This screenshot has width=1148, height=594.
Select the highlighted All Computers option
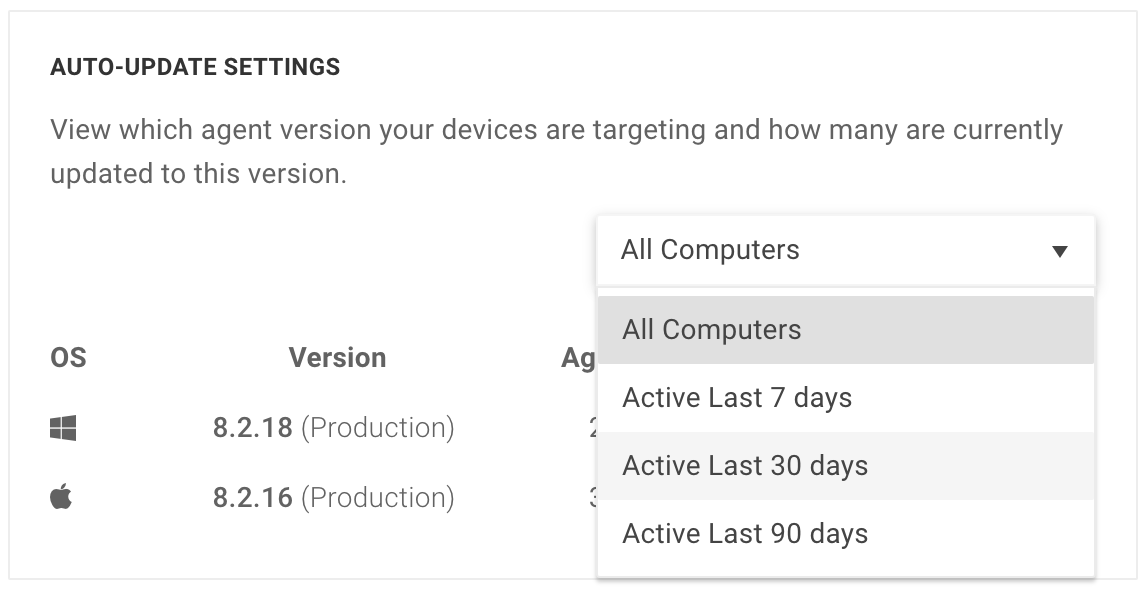tap(711, 329)
